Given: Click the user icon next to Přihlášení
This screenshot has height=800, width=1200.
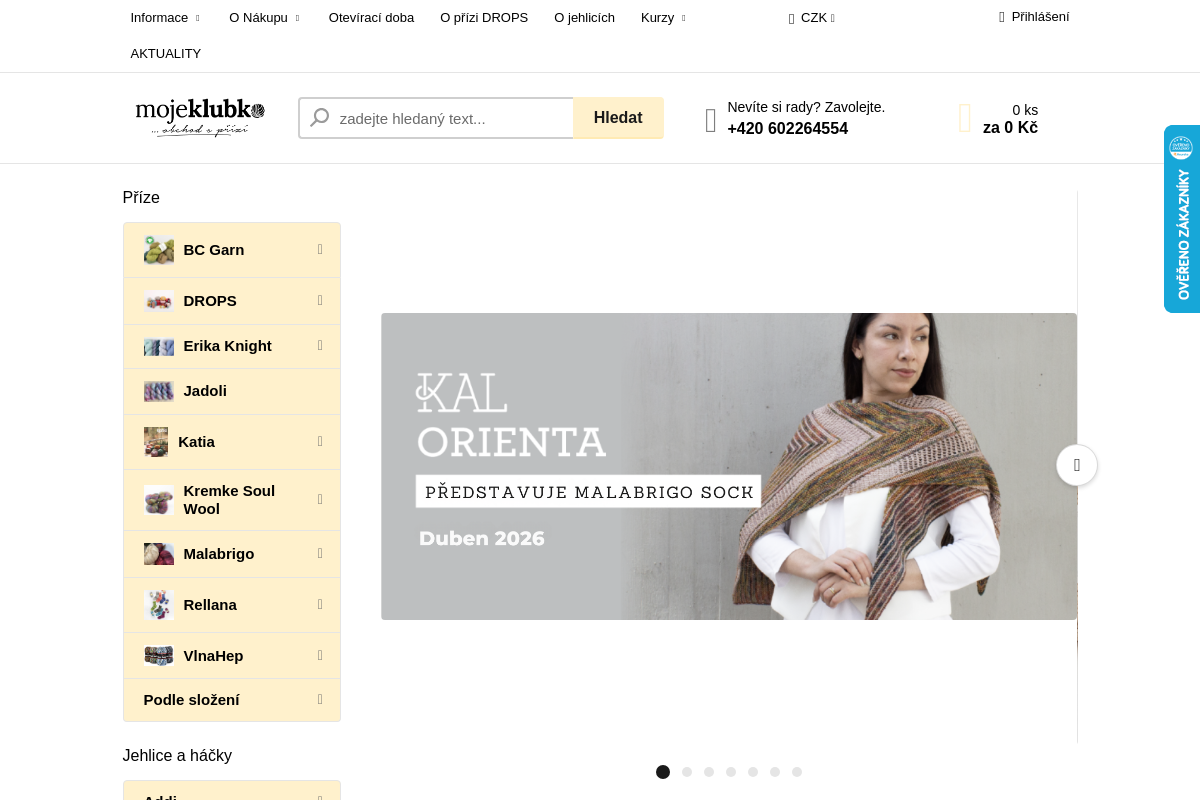Looking at the screenshot, I should [1002, 17].
